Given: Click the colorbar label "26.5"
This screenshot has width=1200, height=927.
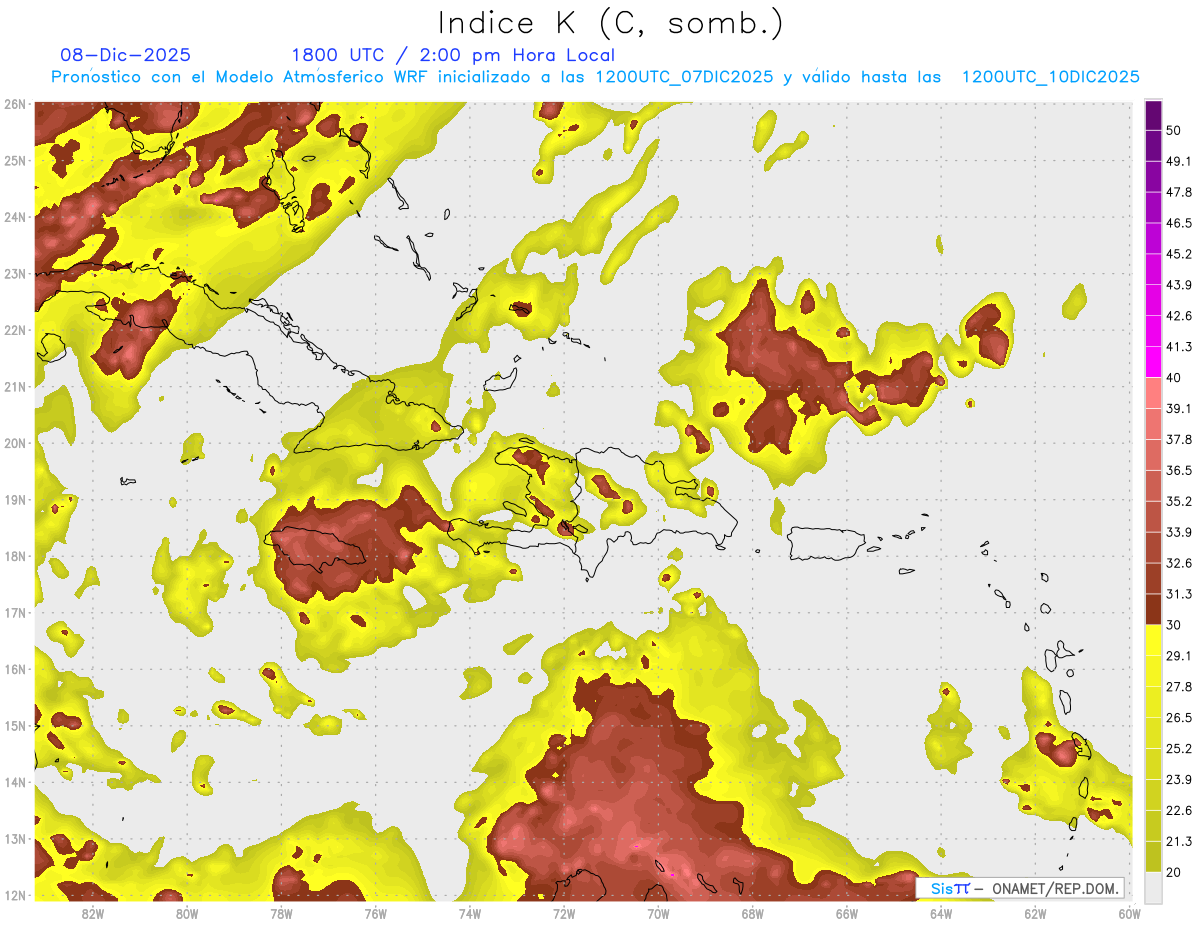Looking at the screenshot, I should [x=1179, y=717].
